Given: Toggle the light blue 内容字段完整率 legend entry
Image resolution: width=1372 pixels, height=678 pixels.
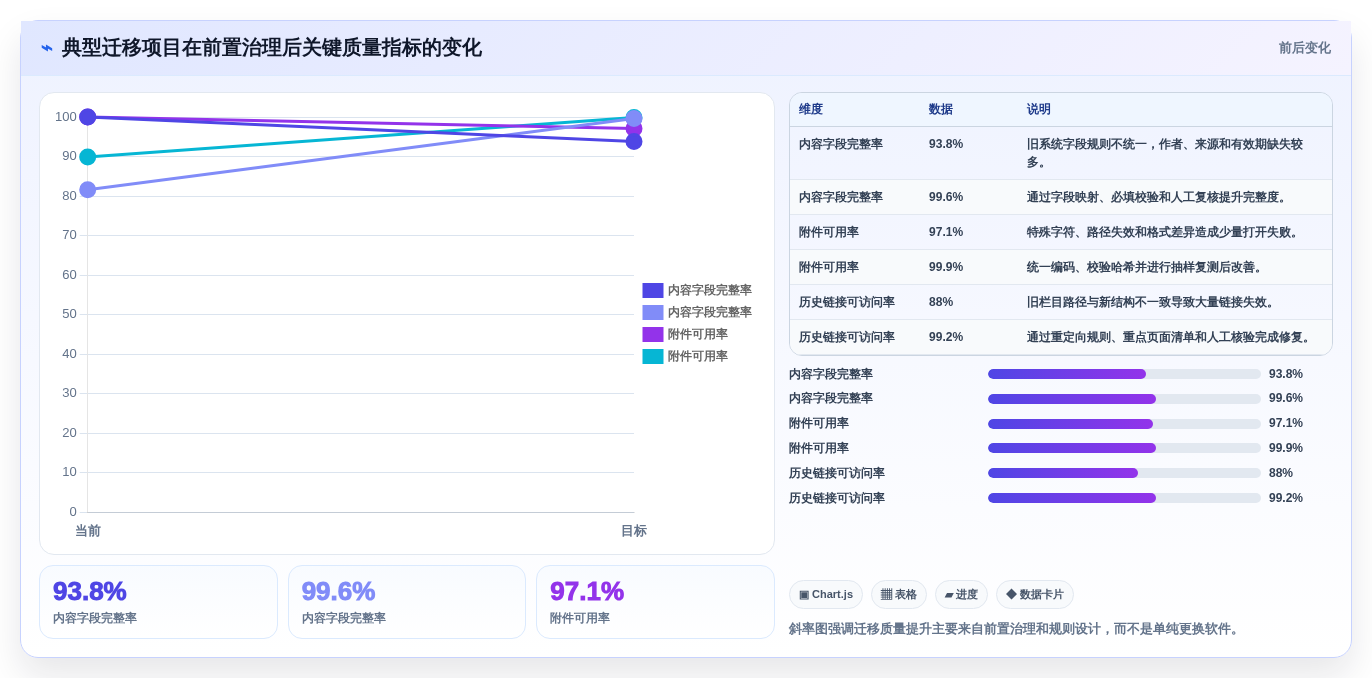Looking at the screenshot, I should (x=697, y=312).
